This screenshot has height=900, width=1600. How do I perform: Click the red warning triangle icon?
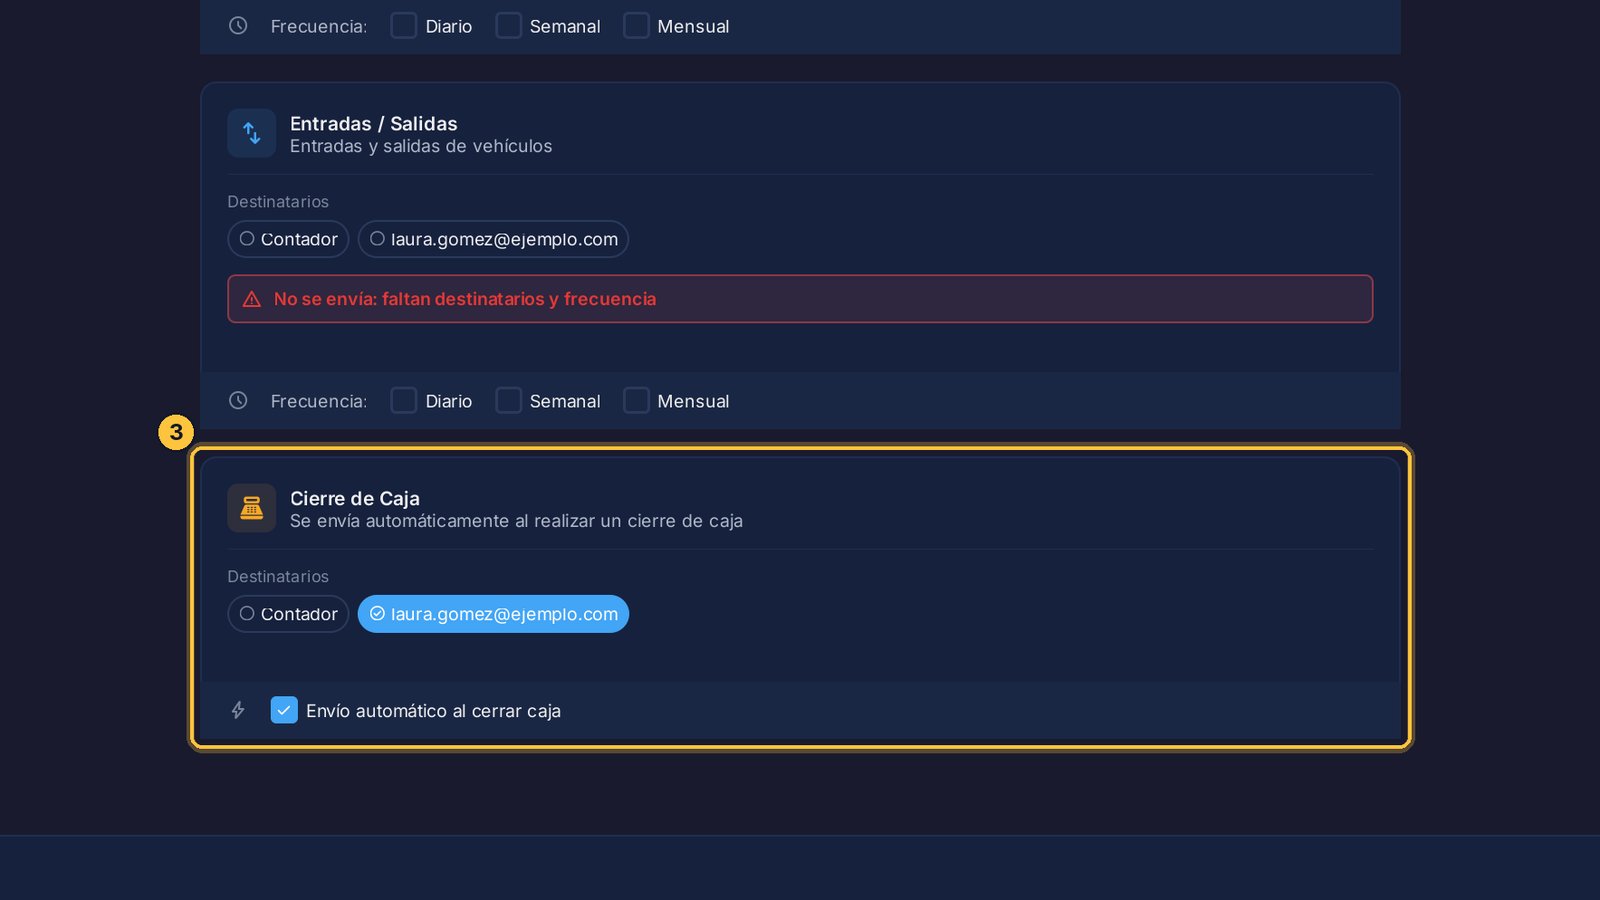[252, 299]
